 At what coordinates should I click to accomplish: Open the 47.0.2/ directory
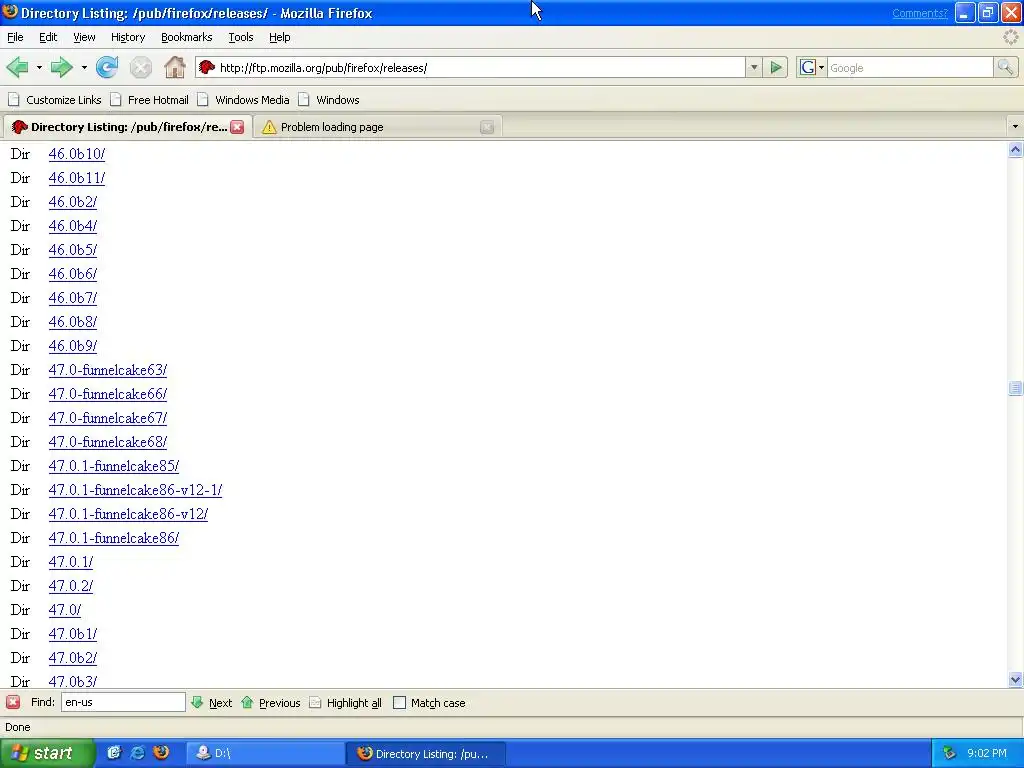pyautogui.click(x=71, y=586)
